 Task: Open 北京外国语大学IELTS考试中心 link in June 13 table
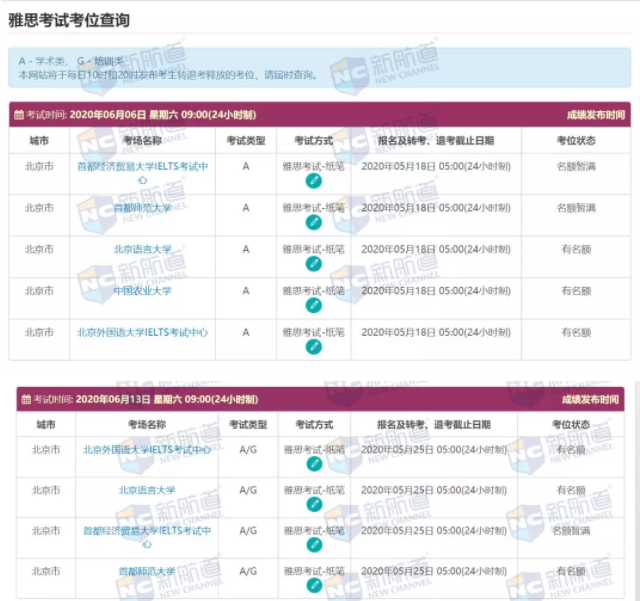[147, 450]
